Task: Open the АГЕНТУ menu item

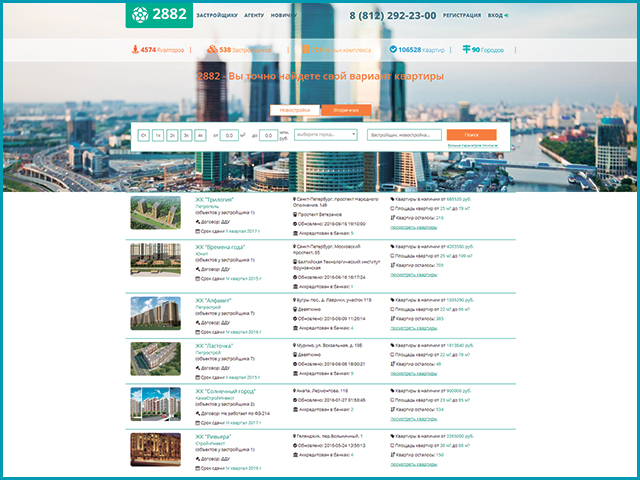Action: click(254, 16)
